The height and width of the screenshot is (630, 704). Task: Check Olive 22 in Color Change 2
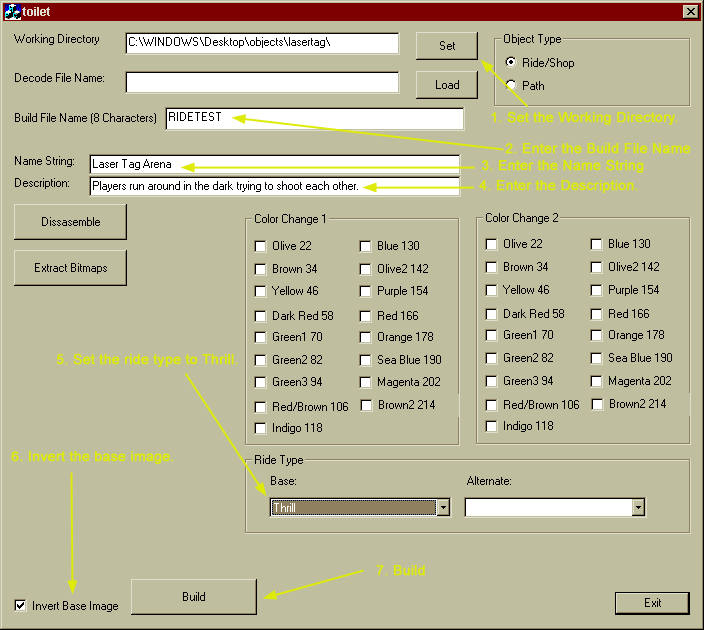[491, 244]
